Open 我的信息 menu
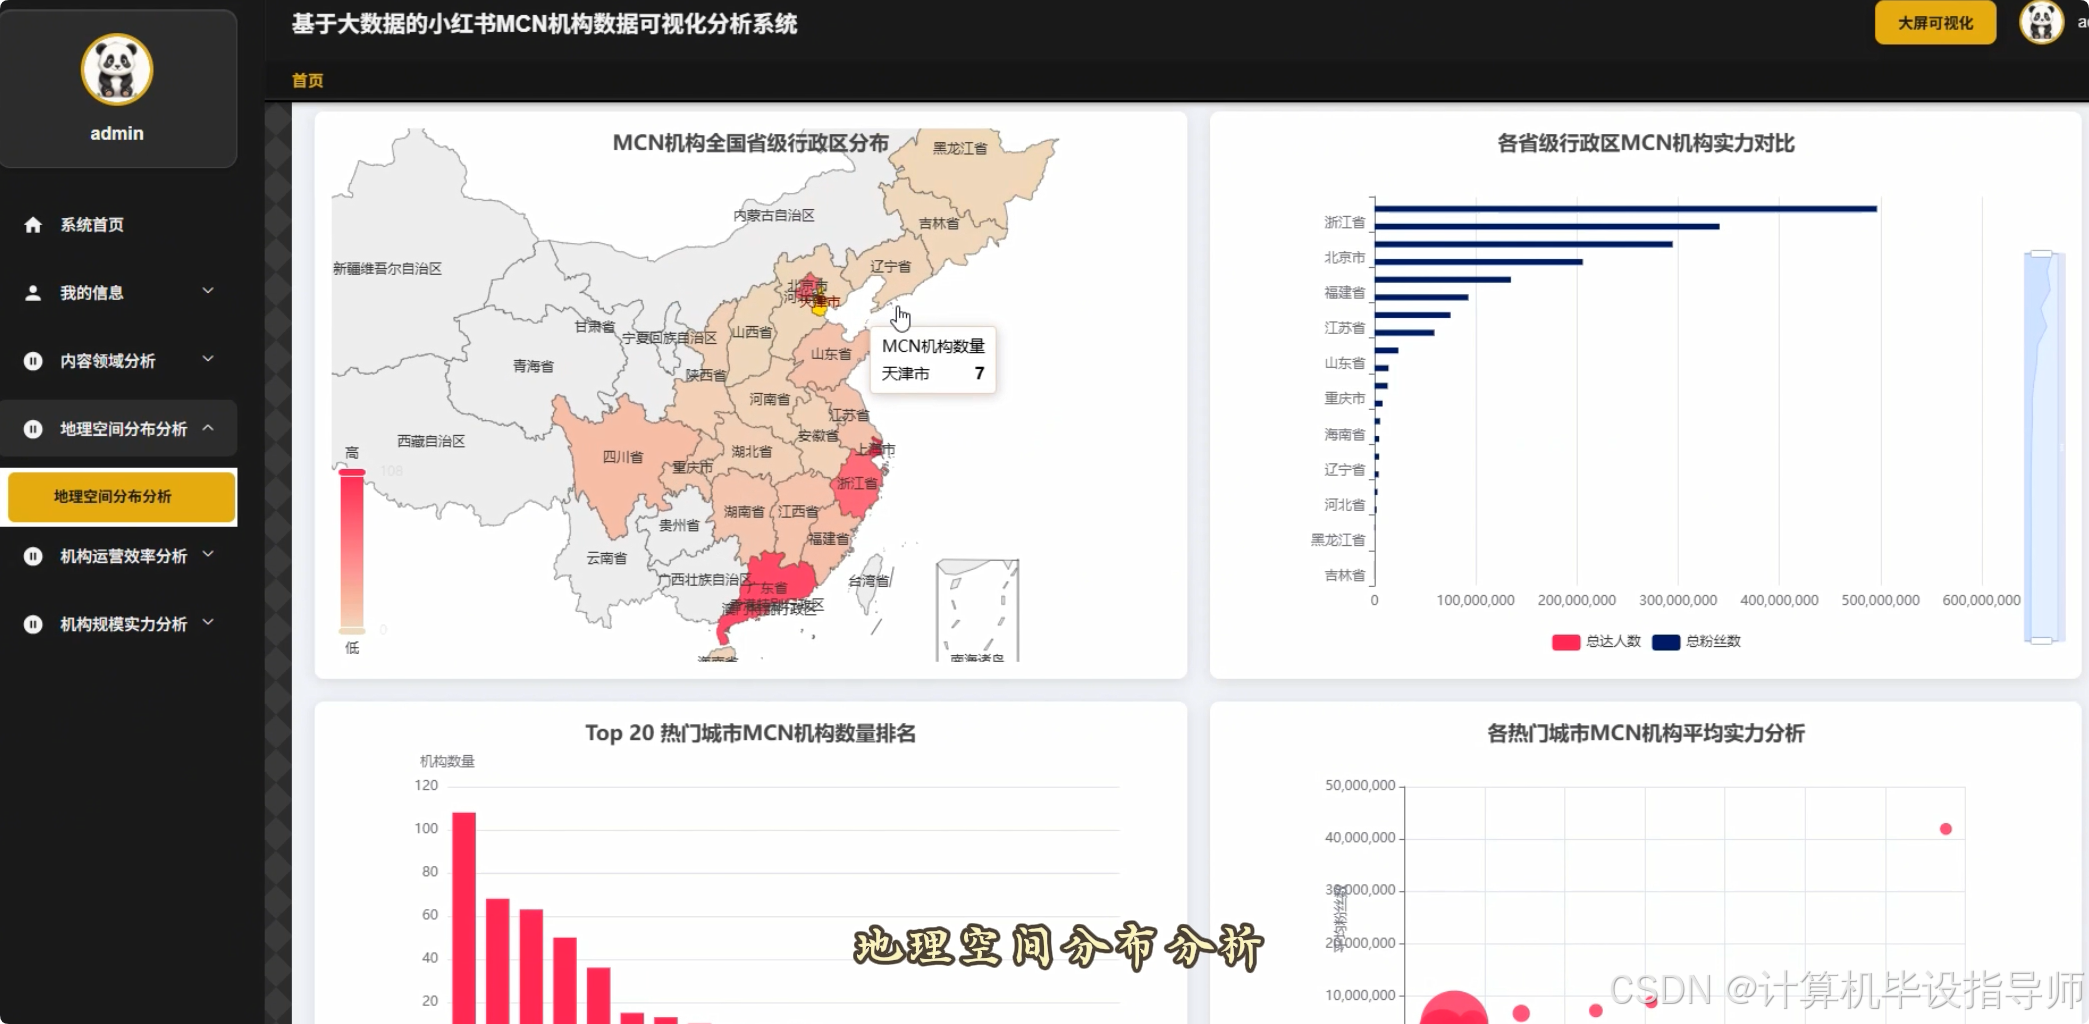 click(x=119, y=293)
